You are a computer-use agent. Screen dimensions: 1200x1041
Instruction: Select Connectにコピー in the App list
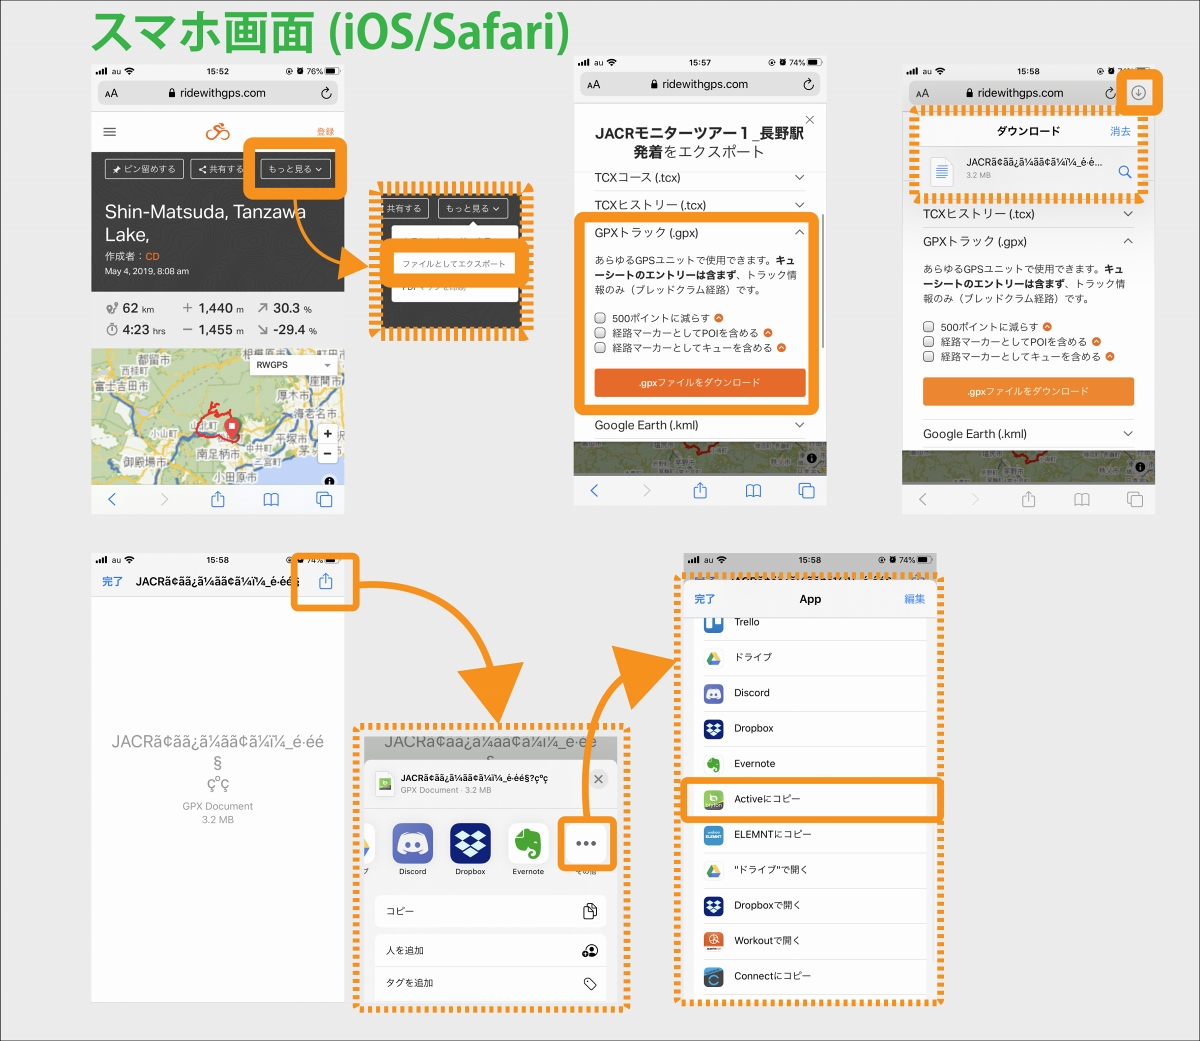[812, 976]
